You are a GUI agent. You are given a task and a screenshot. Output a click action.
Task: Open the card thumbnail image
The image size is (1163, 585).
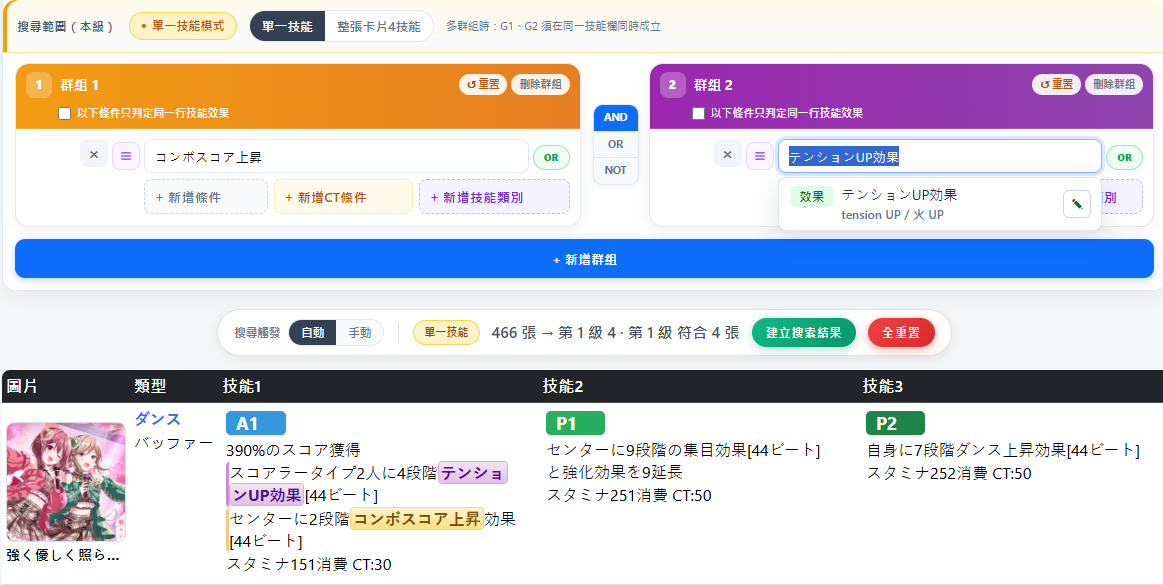[66, 482]
